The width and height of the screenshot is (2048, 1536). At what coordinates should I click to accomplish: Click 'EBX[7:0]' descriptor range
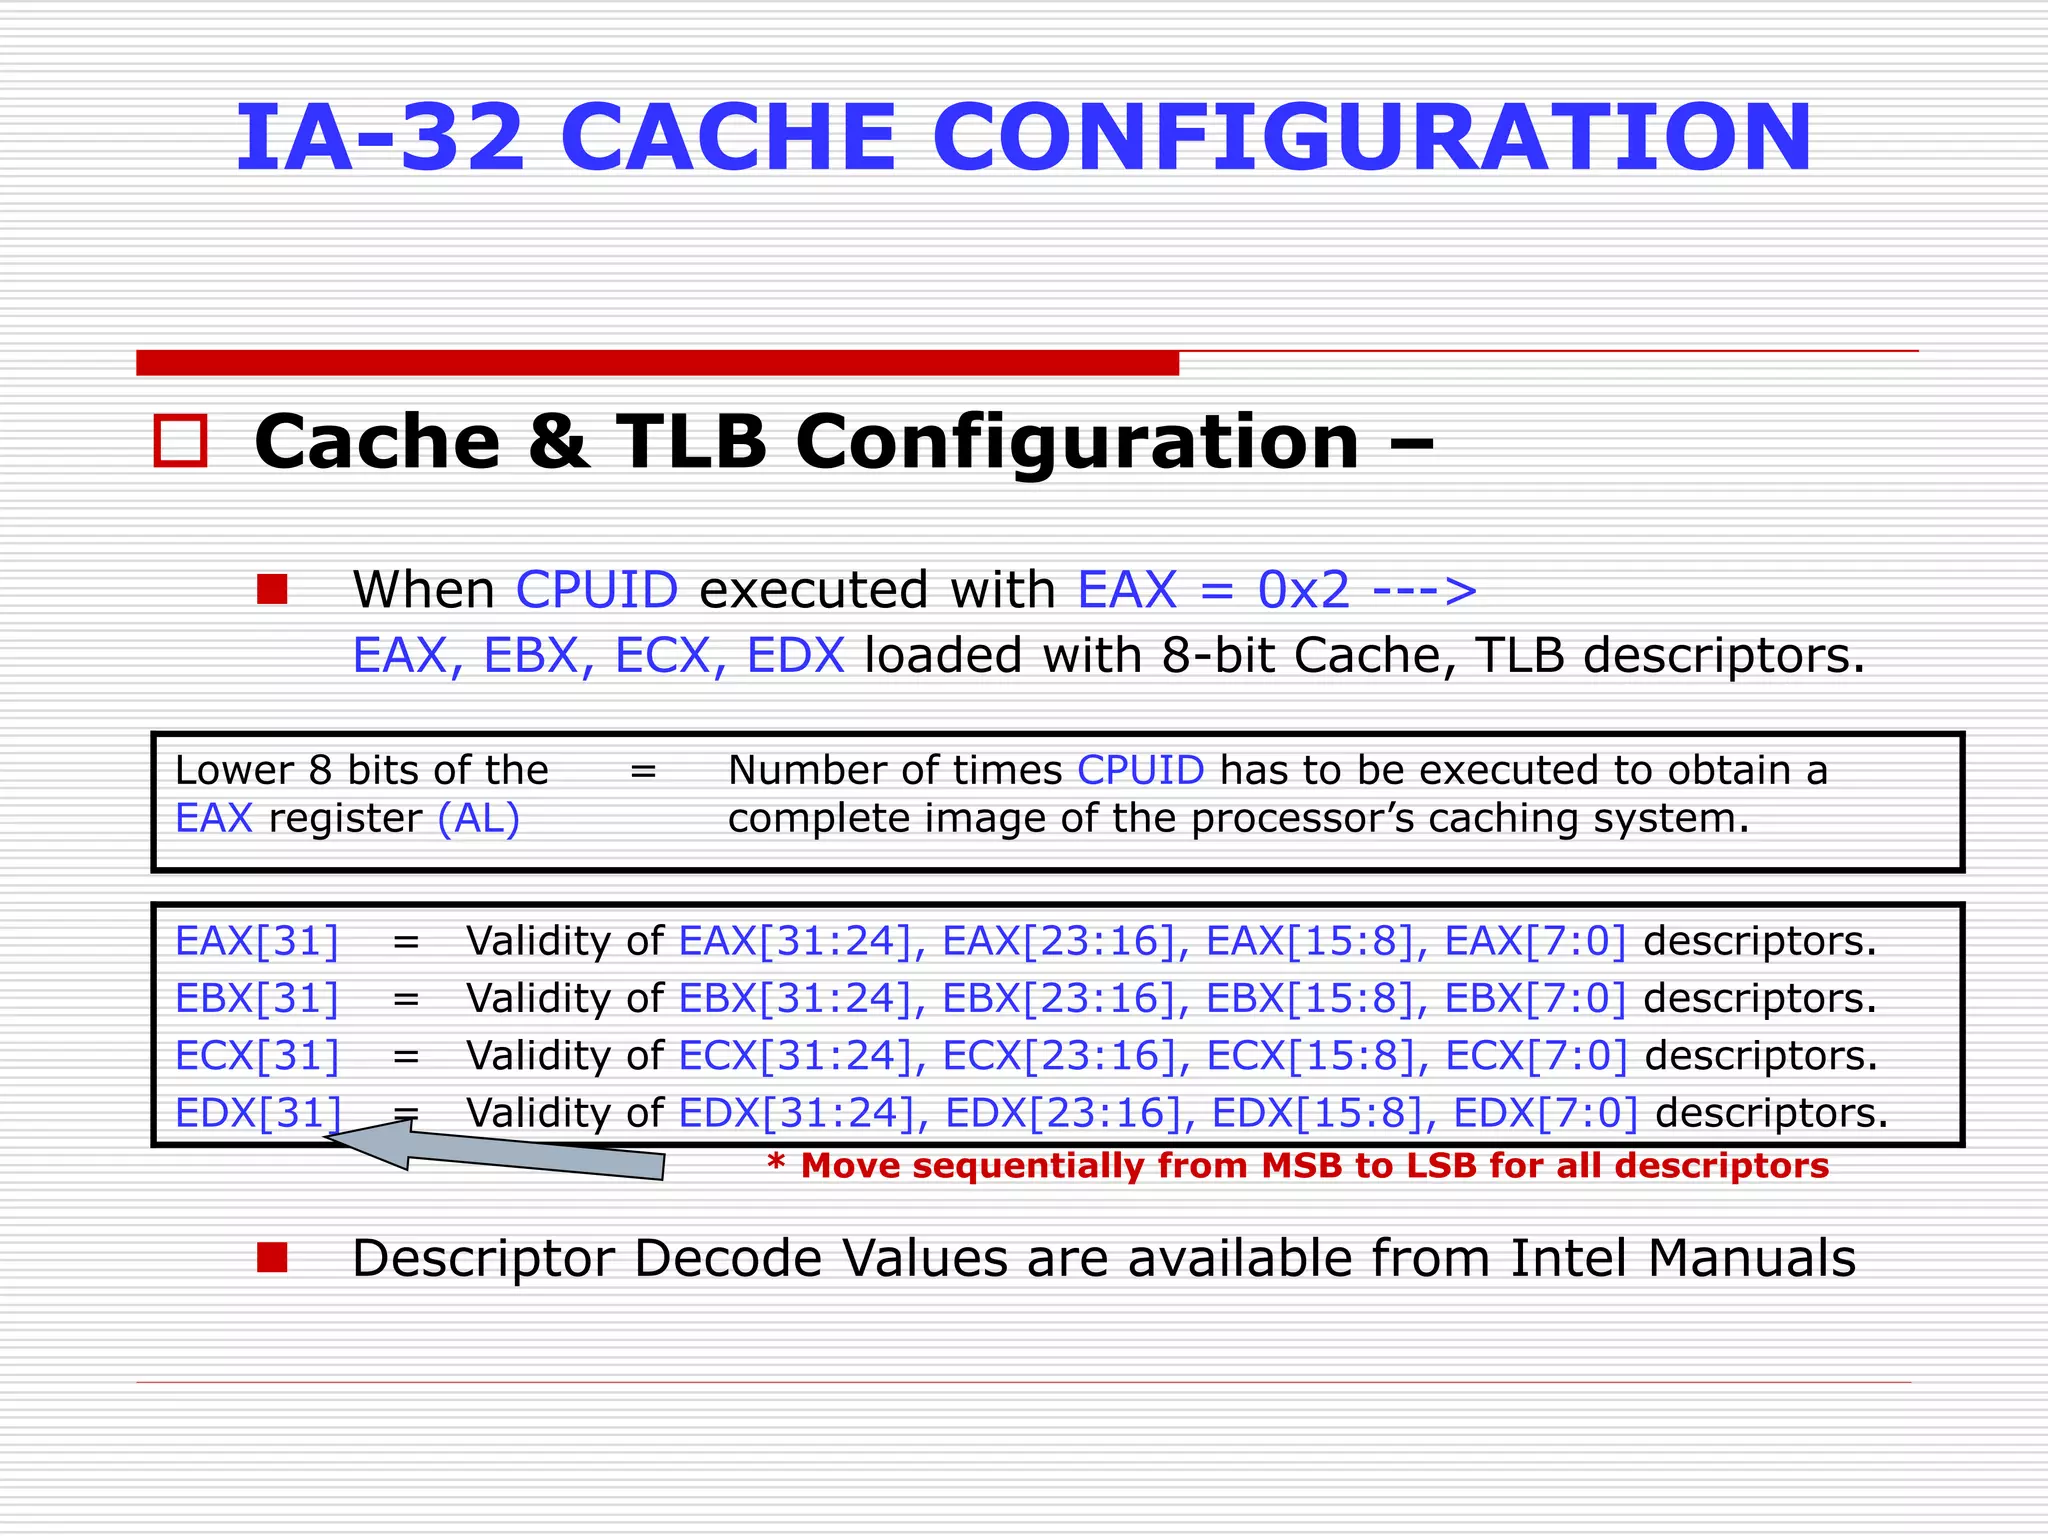point(1536,999)
